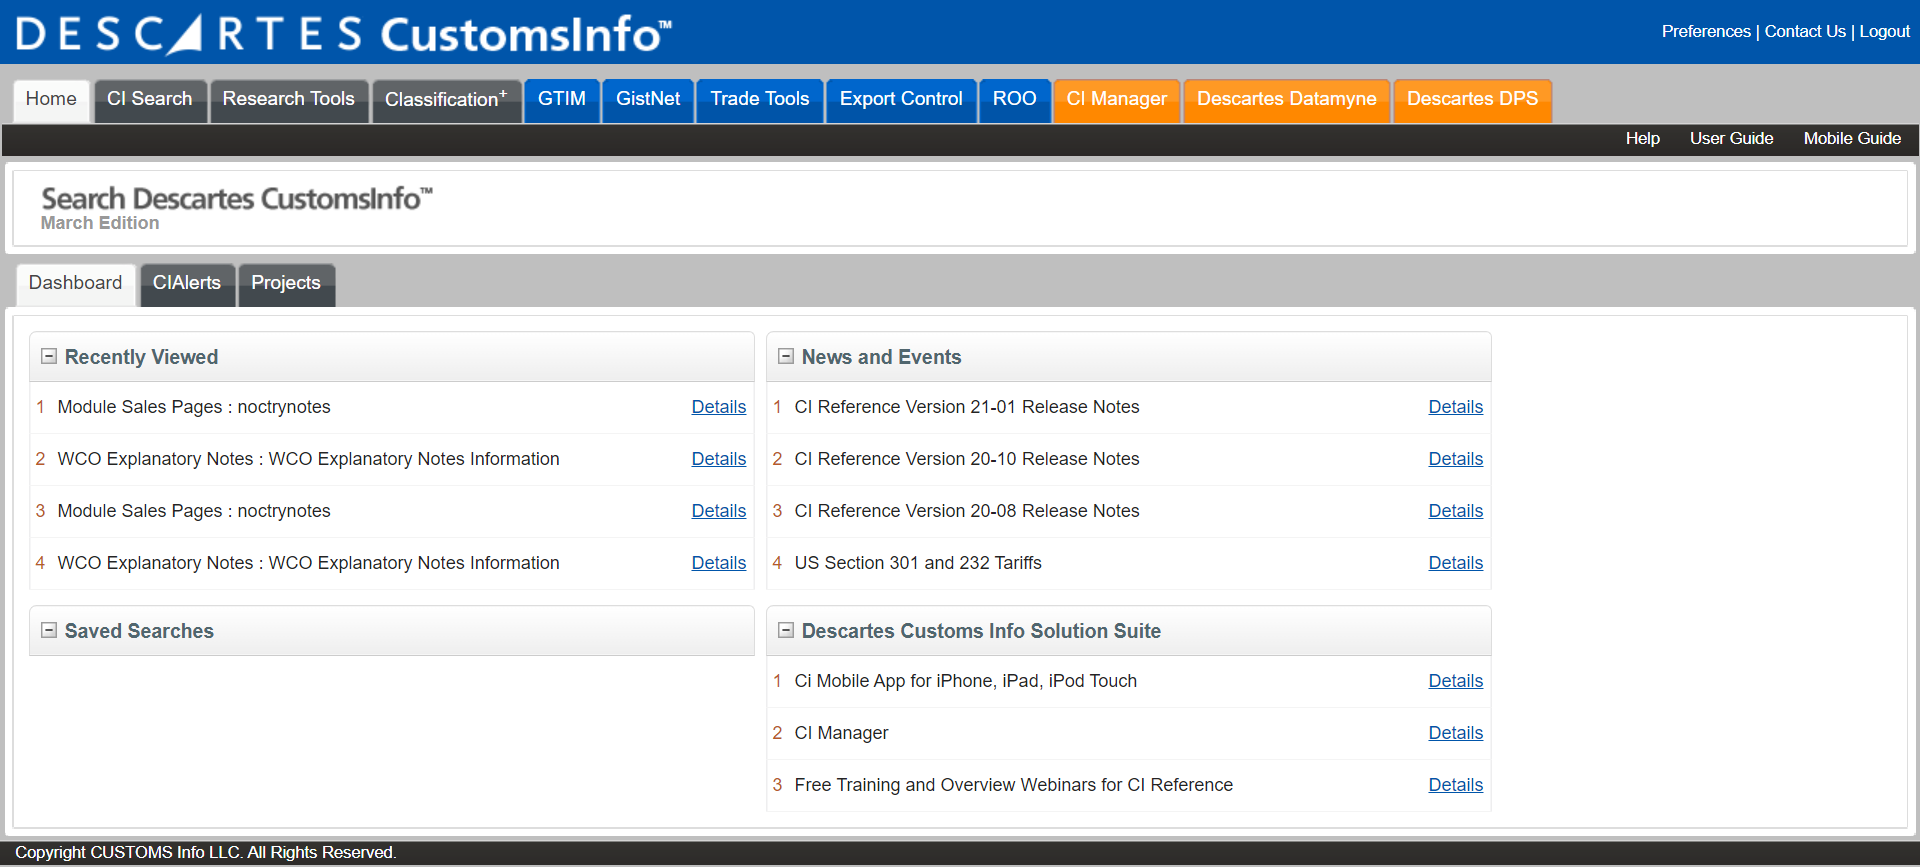
Task: Click 'CI Reference Version 20-08 Release Notes' text
Action: [967, 511]
